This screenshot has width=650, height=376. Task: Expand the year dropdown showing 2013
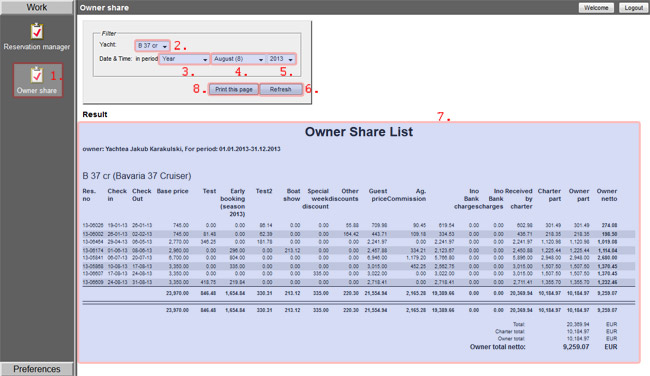(281, 59)
